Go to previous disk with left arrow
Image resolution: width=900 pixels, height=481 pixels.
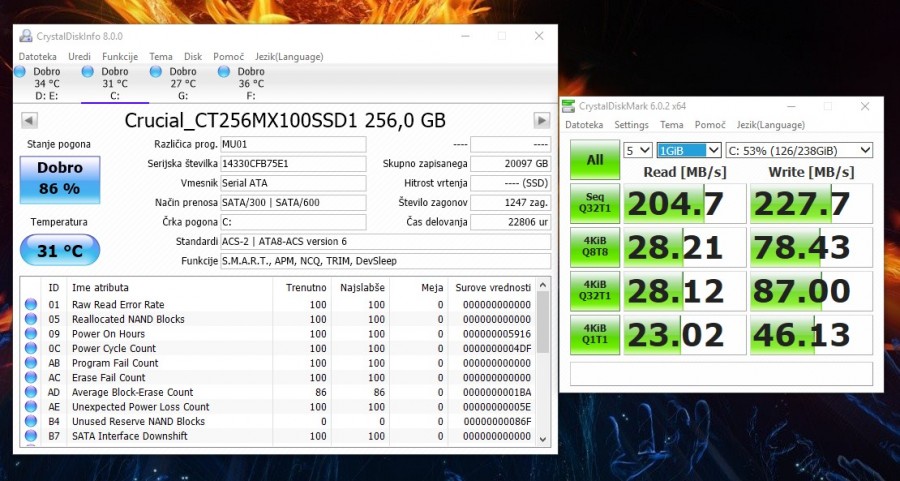(x=30, y=121)
